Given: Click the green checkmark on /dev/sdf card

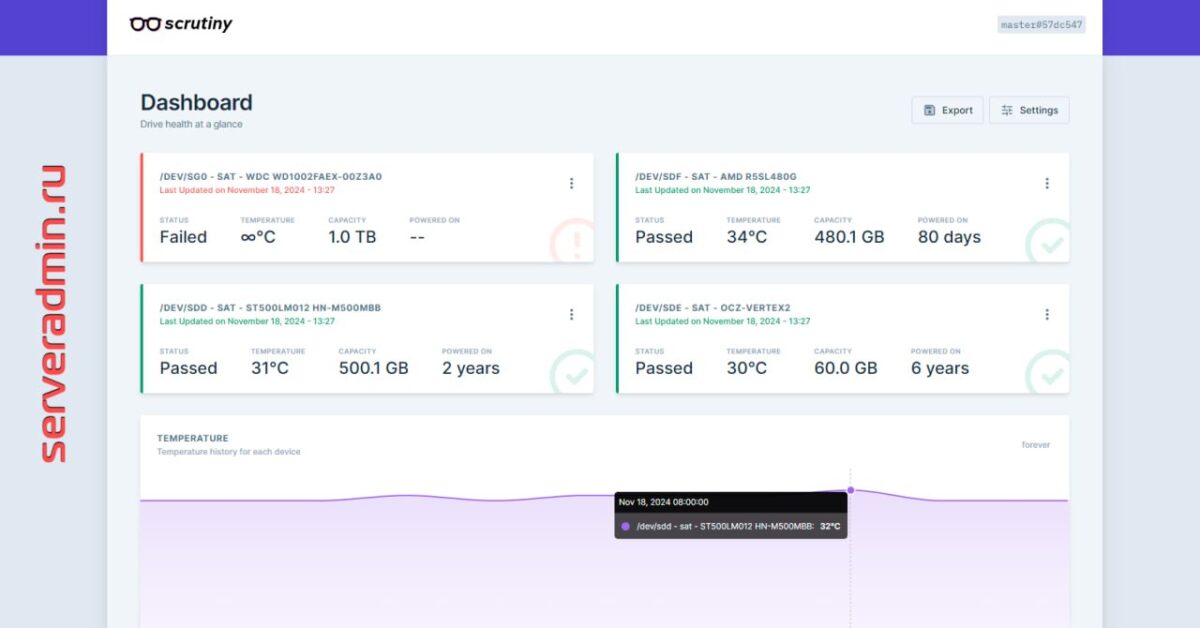Looking at the screenshot, I should 1050,239.
